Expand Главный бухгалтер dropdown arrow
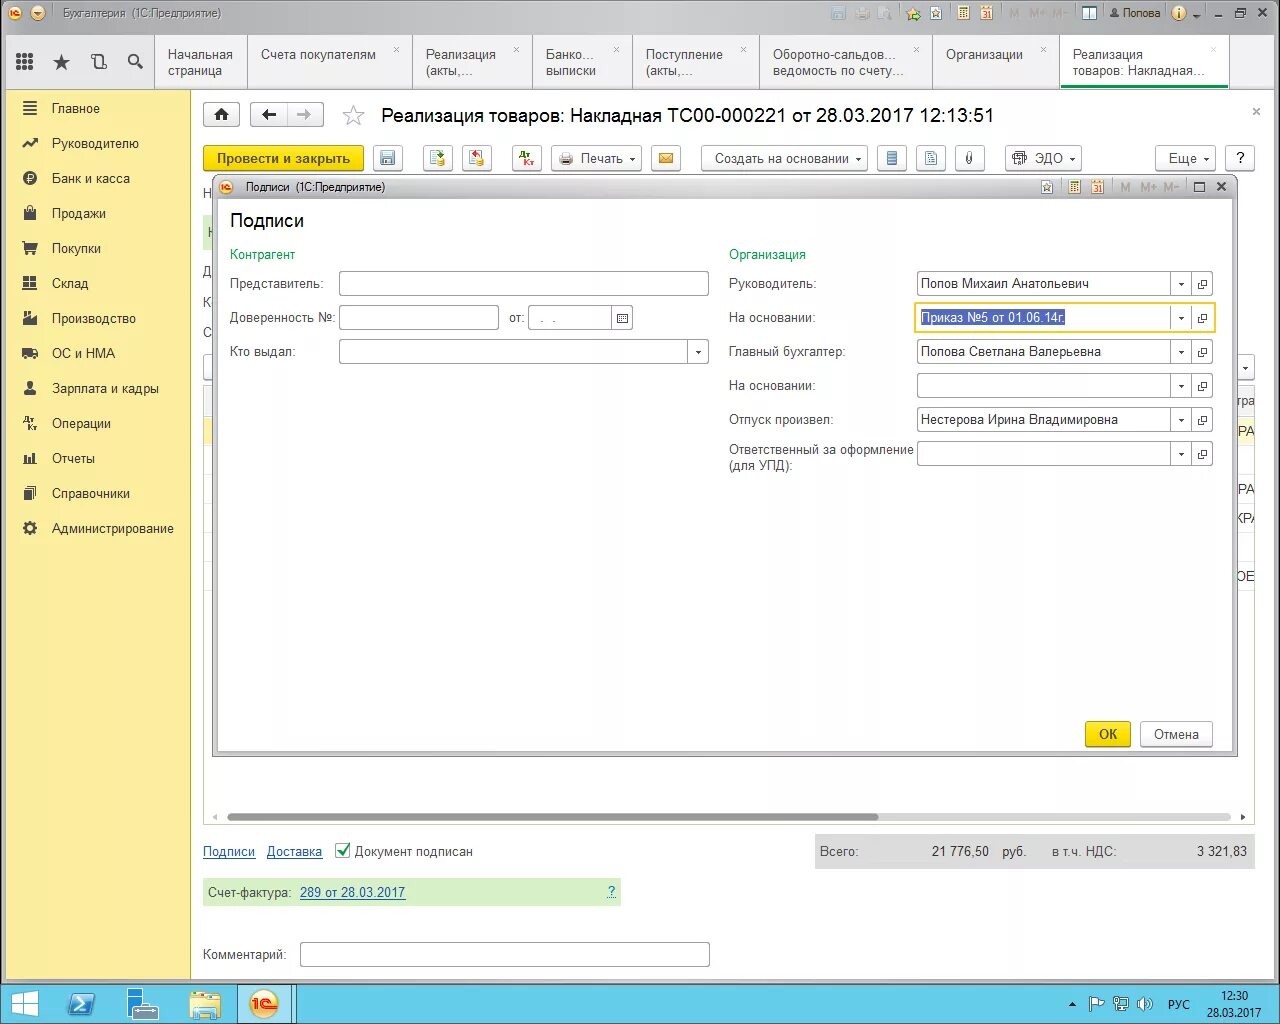The image size is (1280, 1024). click(x=1181, y=352)
